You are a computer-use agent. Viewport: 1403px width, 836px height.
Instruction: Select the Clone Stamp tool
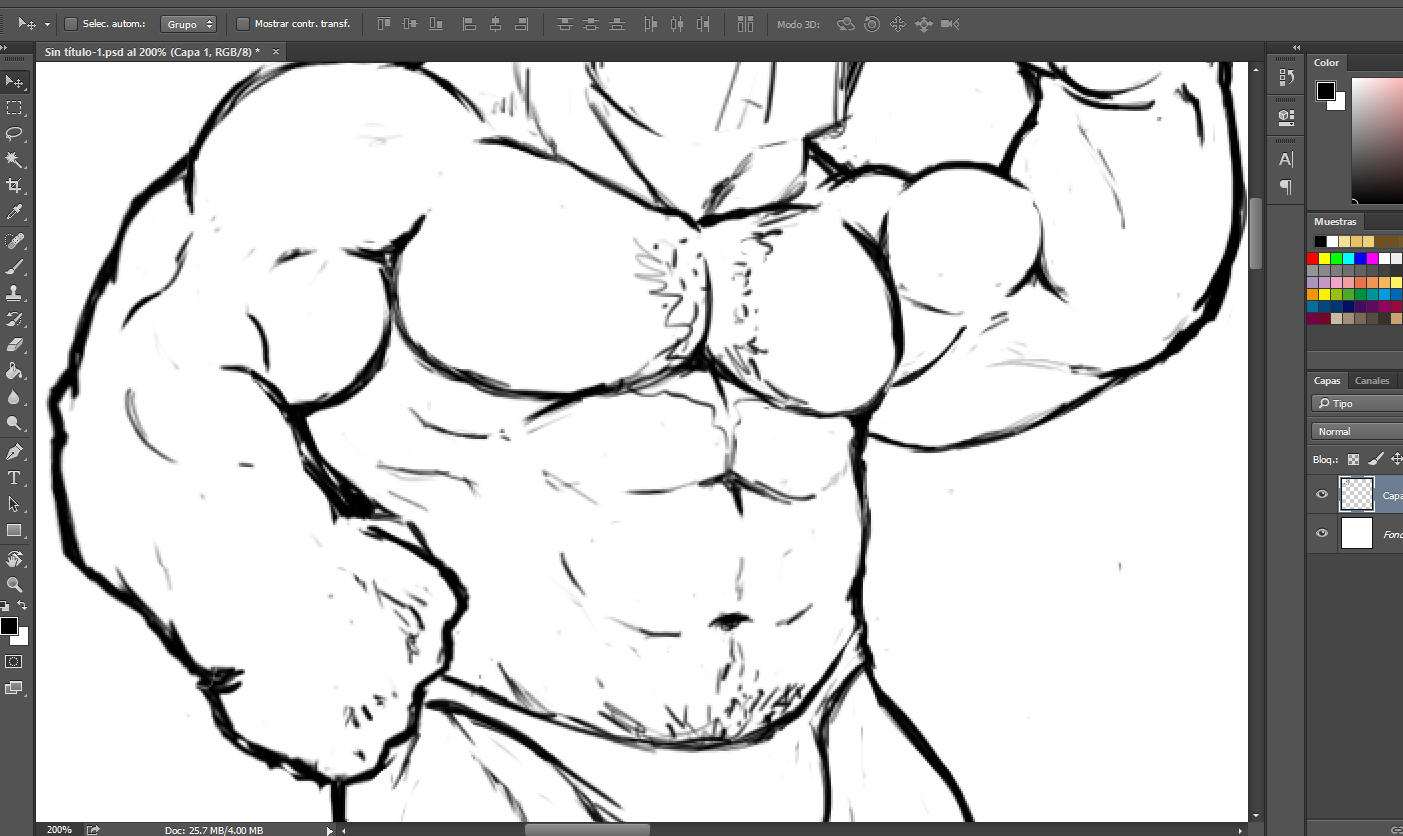[14, 293]
